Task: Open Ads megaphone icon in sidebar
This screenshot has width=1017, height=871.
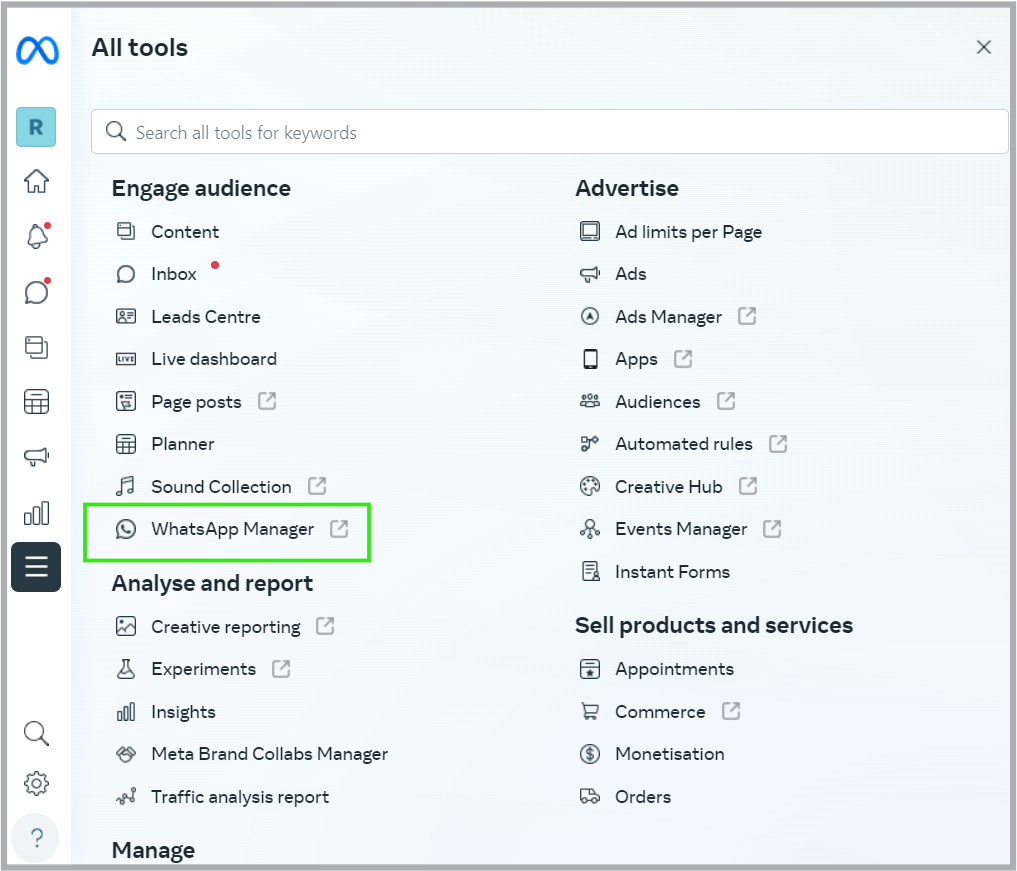Action: 36,457
